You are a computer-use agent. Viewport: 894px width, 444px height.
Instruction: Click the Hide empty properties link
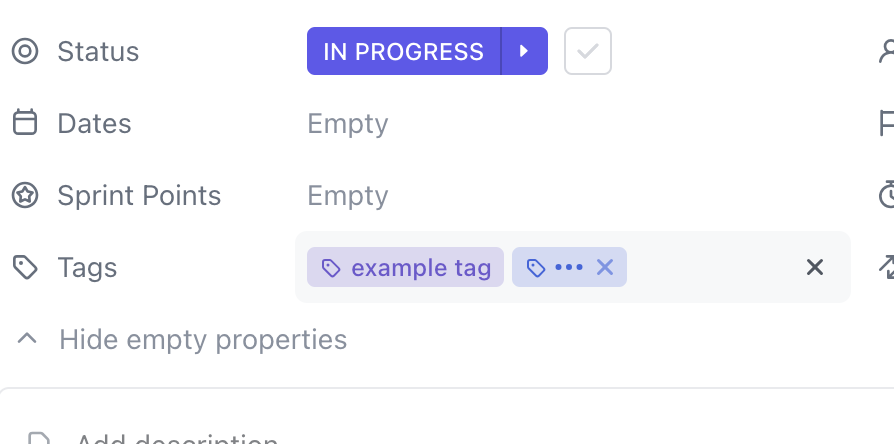(203, 339)
